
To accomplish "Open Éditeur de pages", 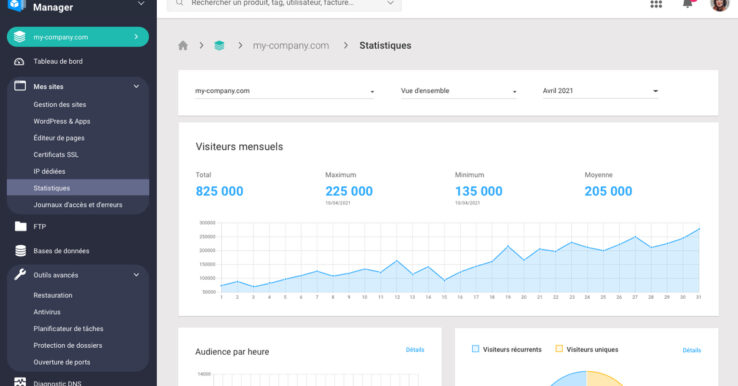I will tap(59, 138).
